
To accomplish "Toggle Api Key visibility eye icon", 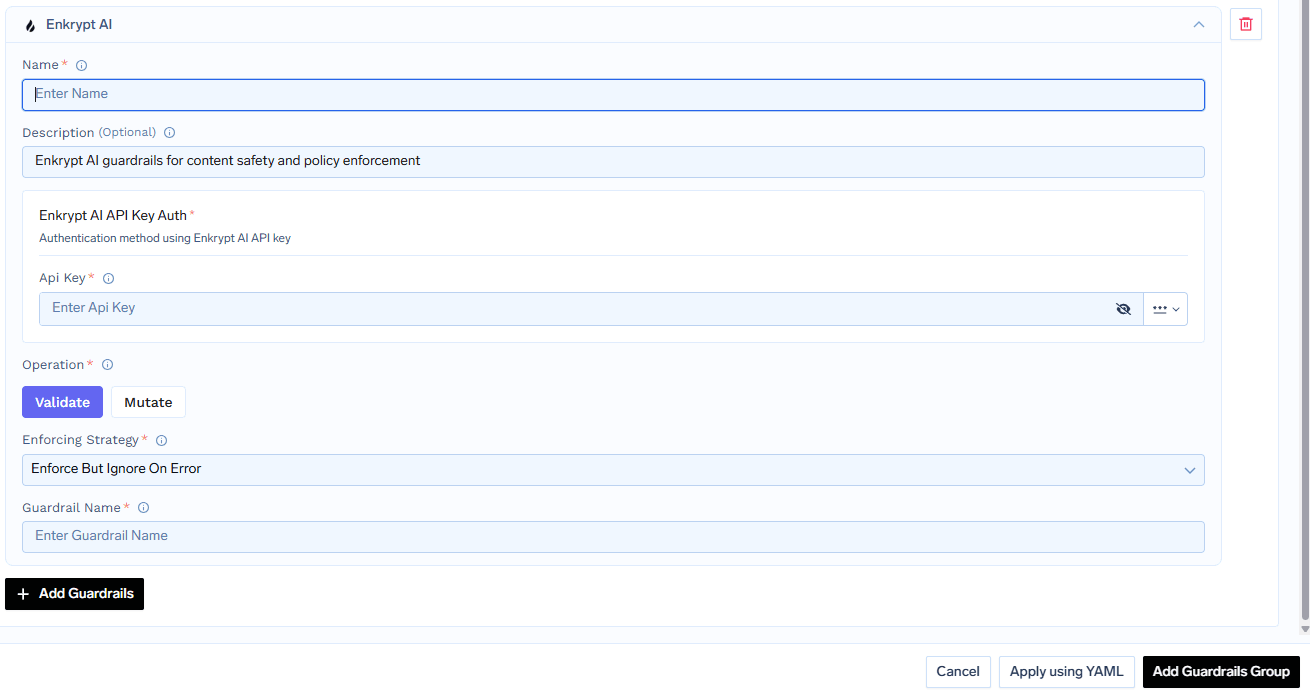I will [1123, 309].
